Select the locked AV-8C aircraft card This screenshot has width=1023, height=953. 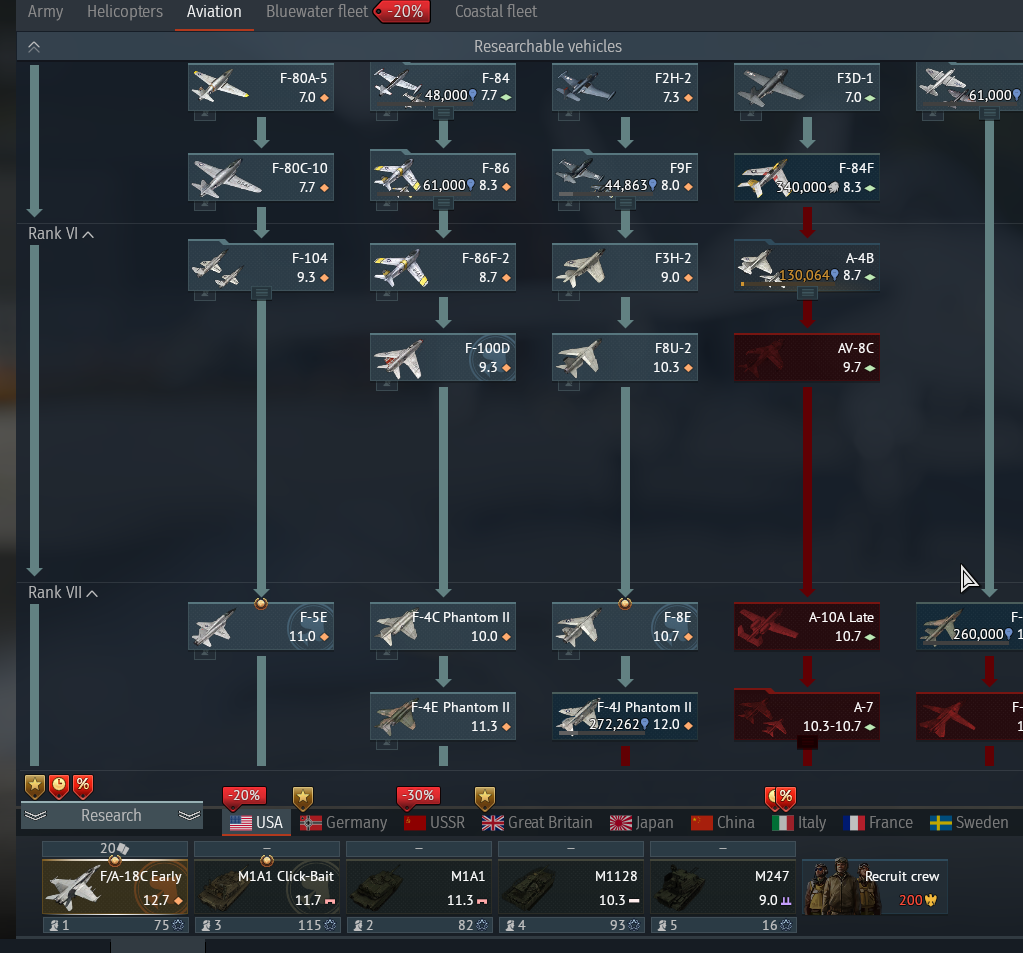click(807, 357)
